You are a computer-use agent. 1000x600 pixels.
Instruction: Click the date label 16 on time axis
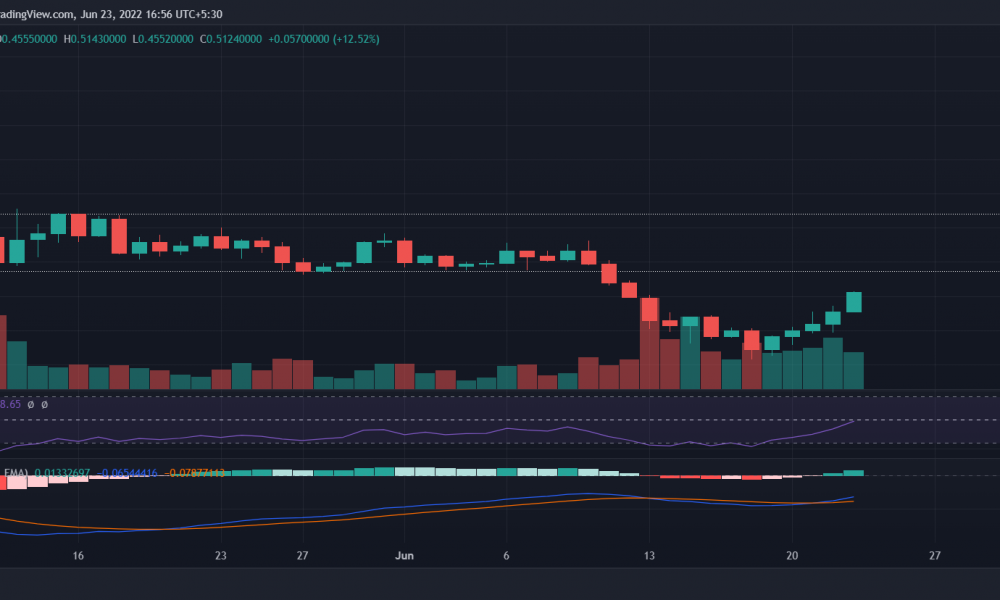click(x=78, y=555)
